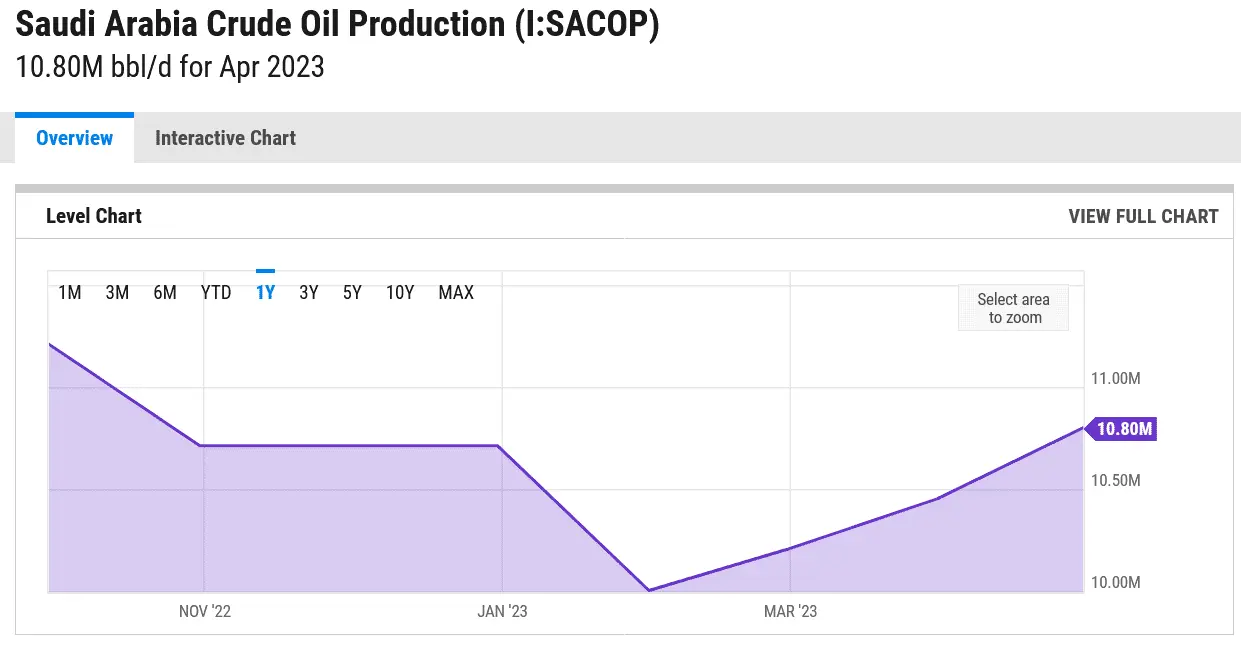Click the NOV '22 axis label
Image resolution: width=1241 pixels, height=650 pixels.
[x=205, y=611]
